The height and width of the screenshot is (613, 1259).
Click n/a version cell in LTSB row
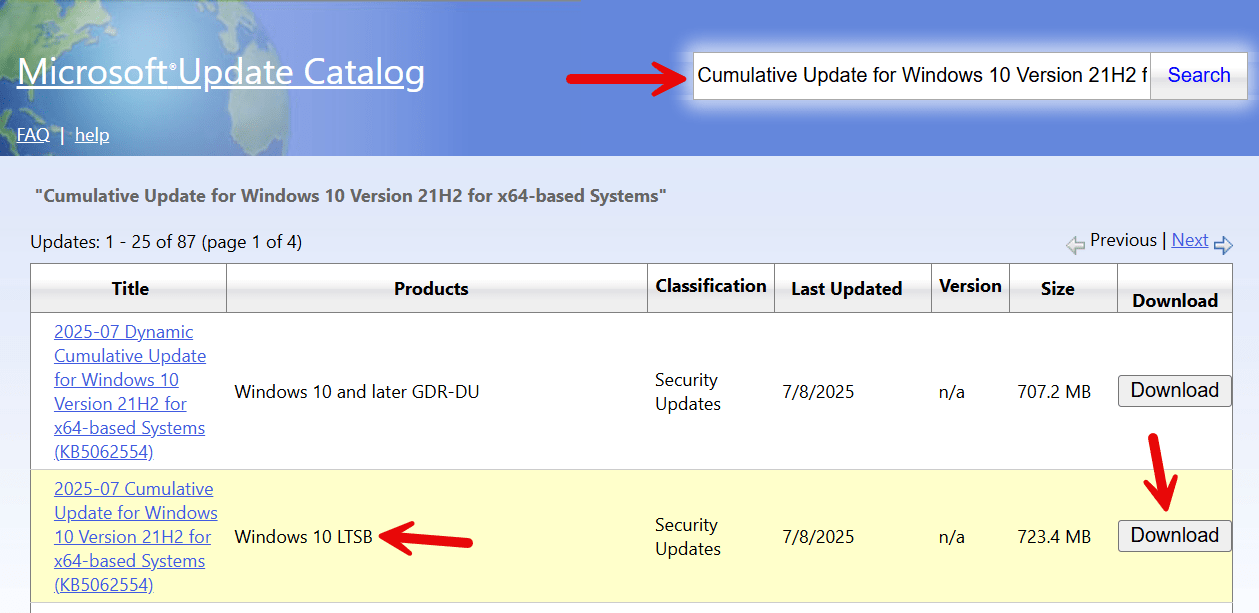point(952,537)
